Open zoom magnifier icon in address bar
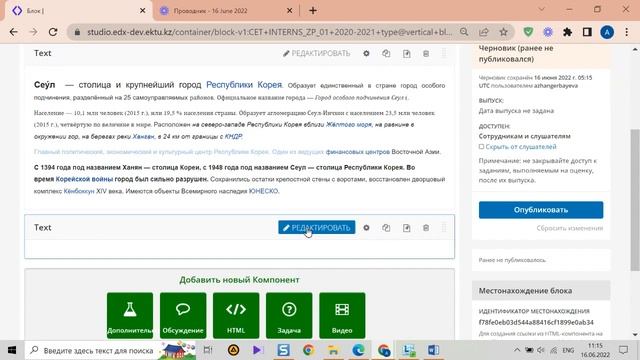 (464, 32)
